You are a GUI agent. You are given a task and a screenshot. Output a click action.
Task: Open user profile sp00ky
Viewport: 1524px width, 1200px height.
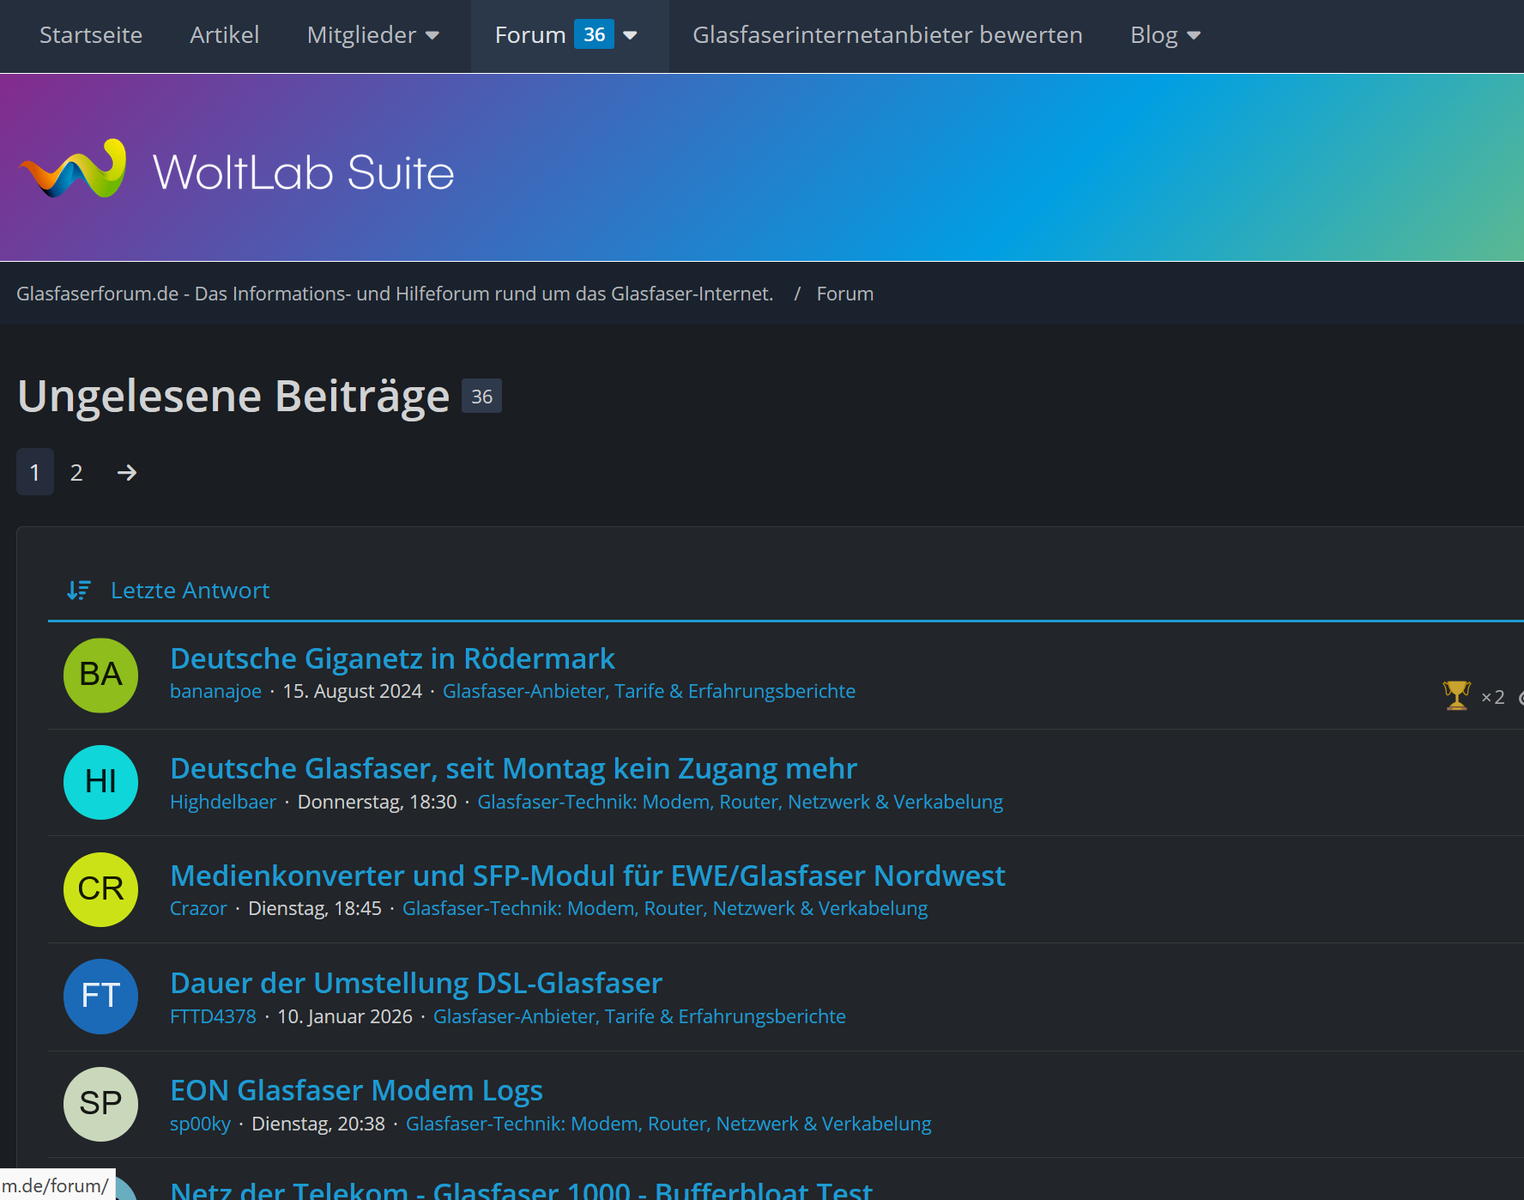point(200,1124)
